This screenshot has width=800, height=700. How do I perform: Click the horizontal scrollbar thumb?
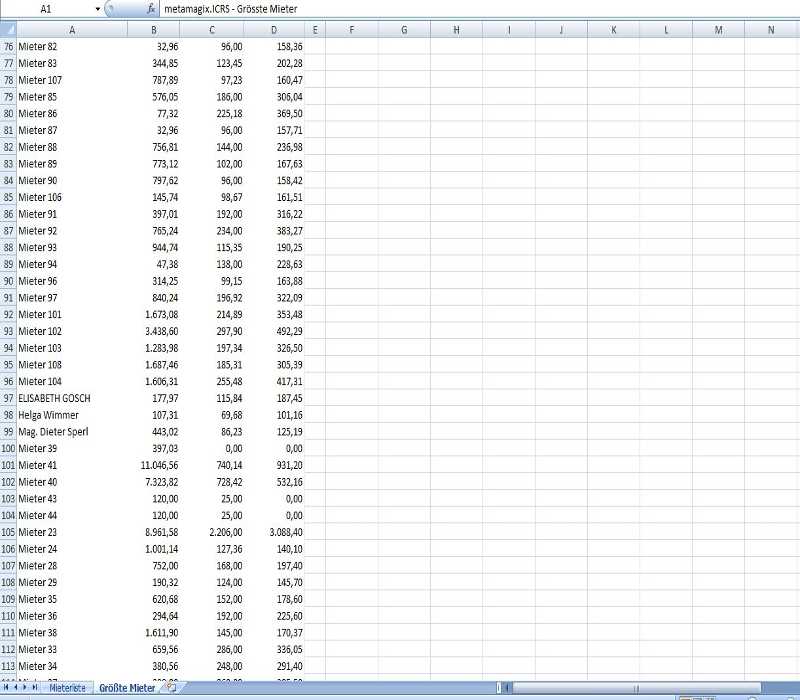[636, 688]
